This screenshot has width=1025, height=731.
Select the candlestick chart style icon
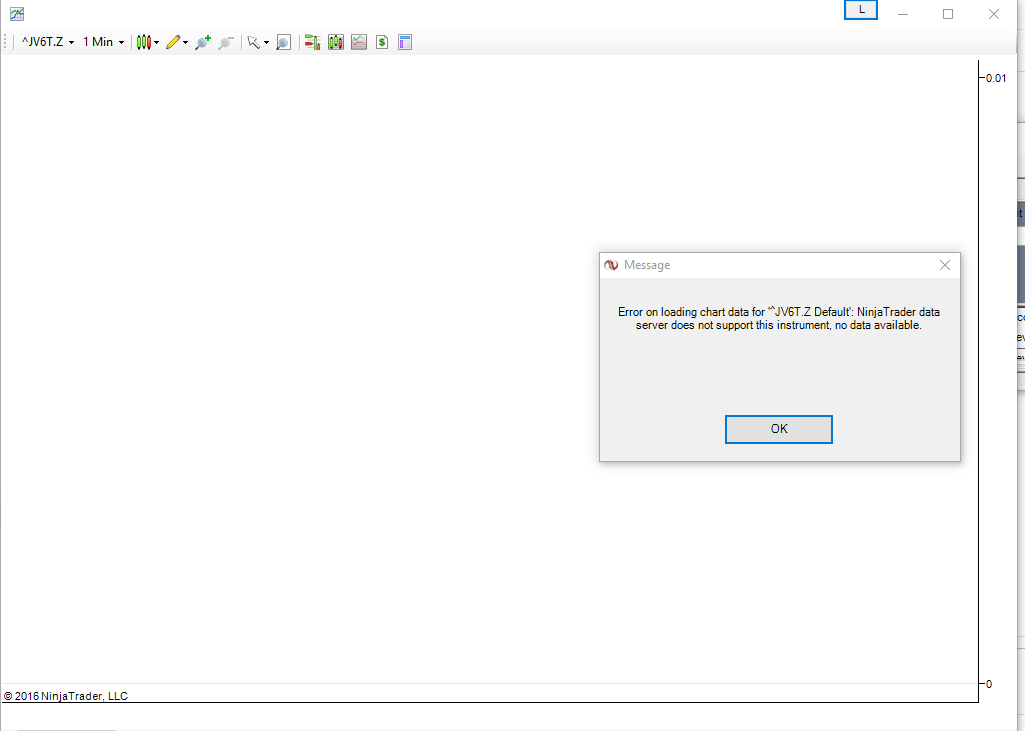143,42
